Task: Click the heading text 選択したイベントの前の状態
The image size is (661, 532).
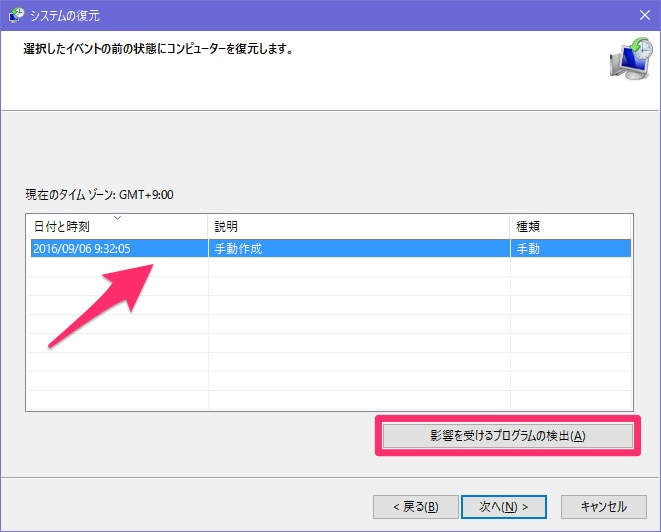Action: 90,49
